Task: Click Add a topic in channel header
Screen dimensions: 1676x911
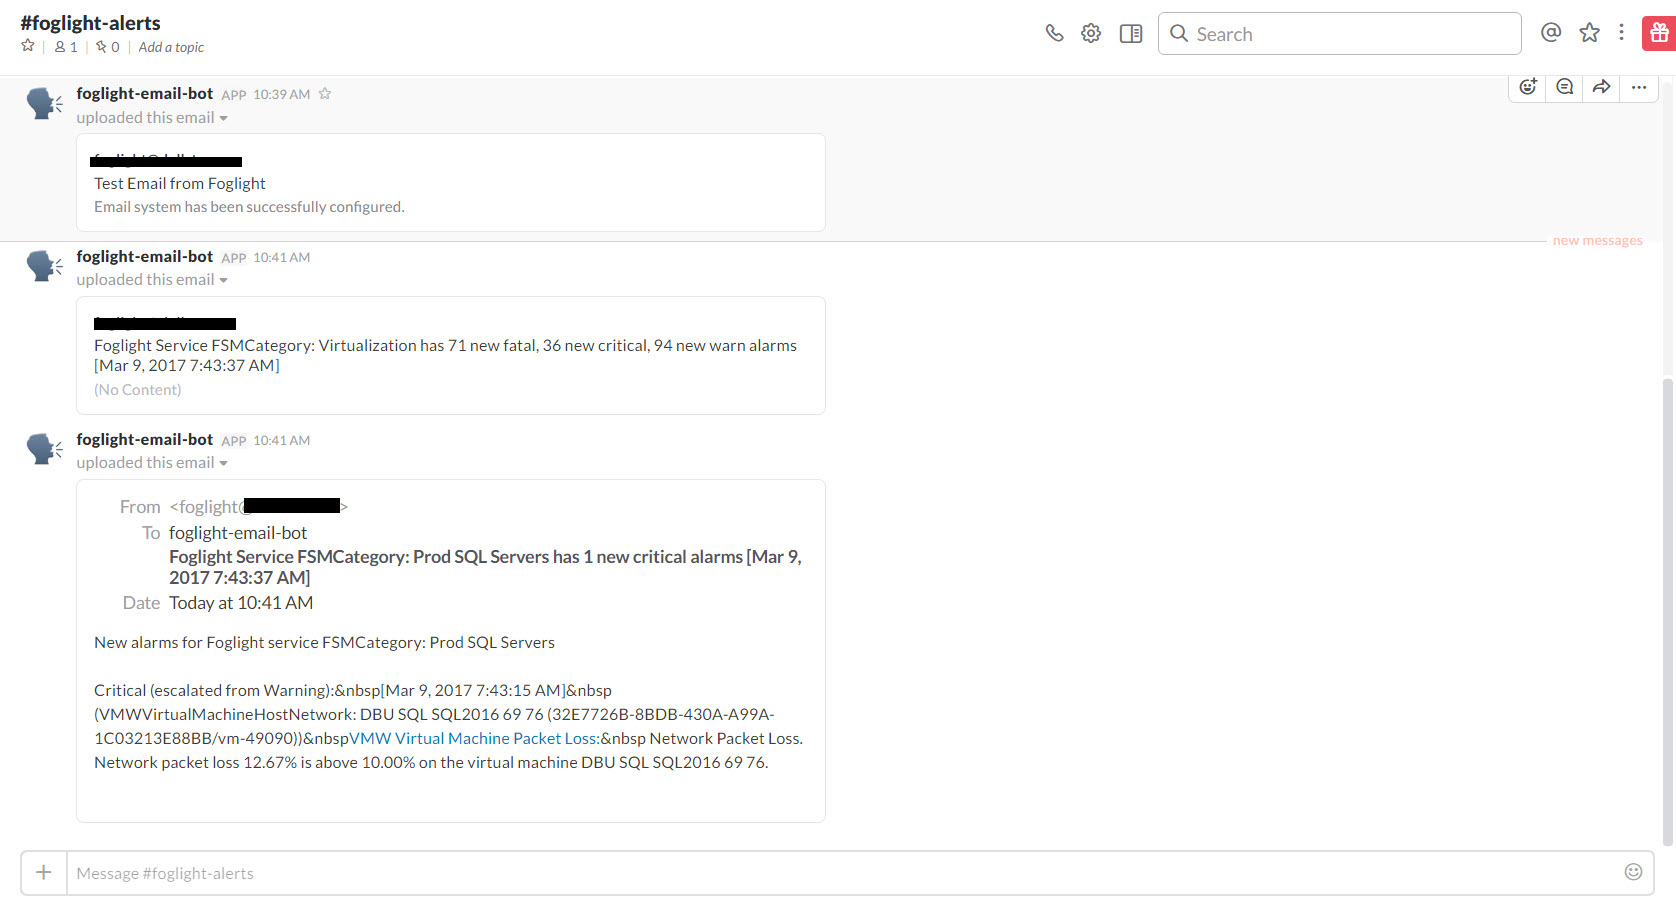Action: (x=171, y=47)
